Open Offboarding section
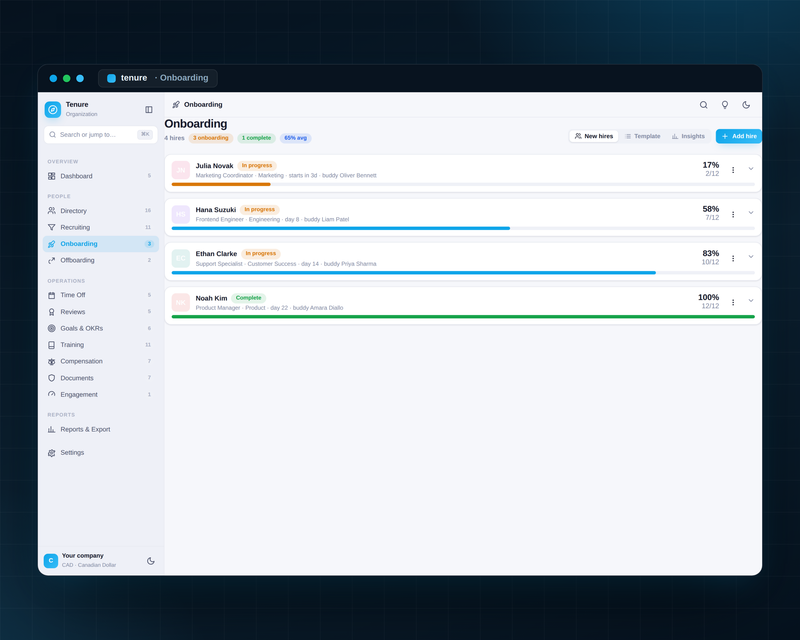Viewport: 800px width, 640px height. (x=101, y=260)
